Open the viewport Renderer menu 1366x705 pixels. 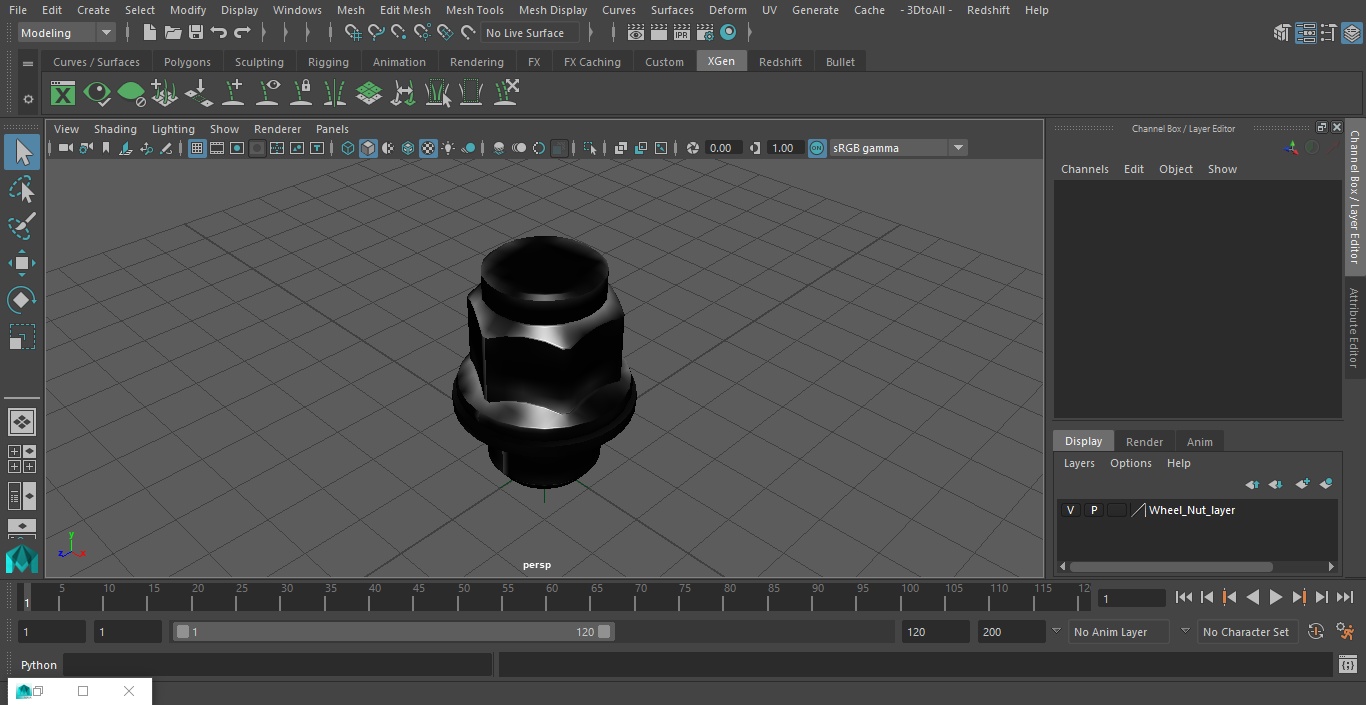277,129
